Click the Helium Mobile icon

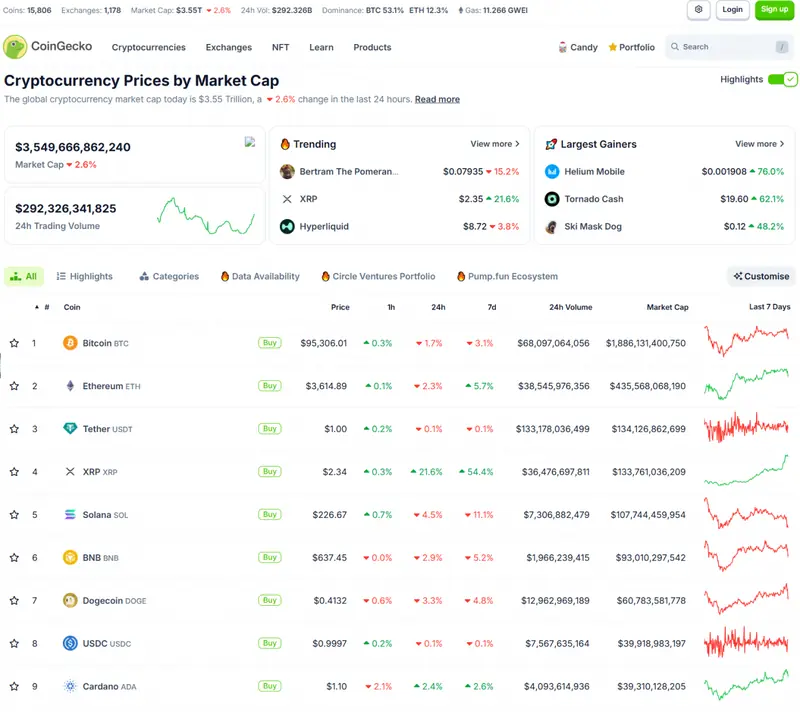[x=552, y=171]
